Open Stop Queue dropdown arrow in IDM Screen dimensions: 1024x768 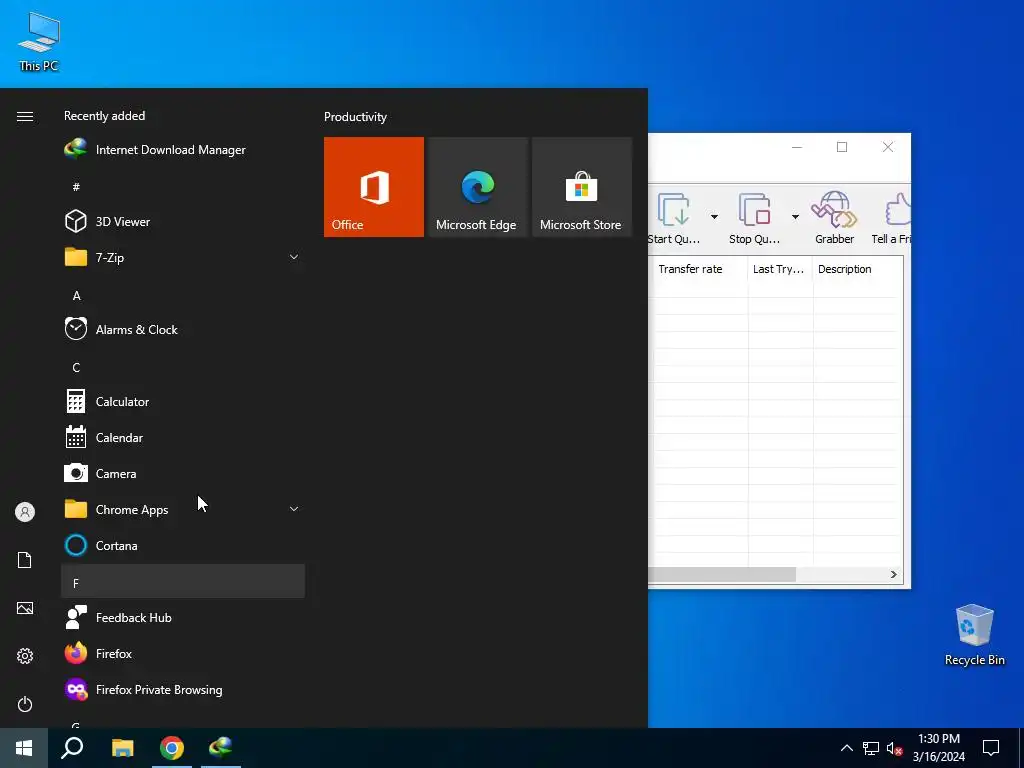[795, 217]
